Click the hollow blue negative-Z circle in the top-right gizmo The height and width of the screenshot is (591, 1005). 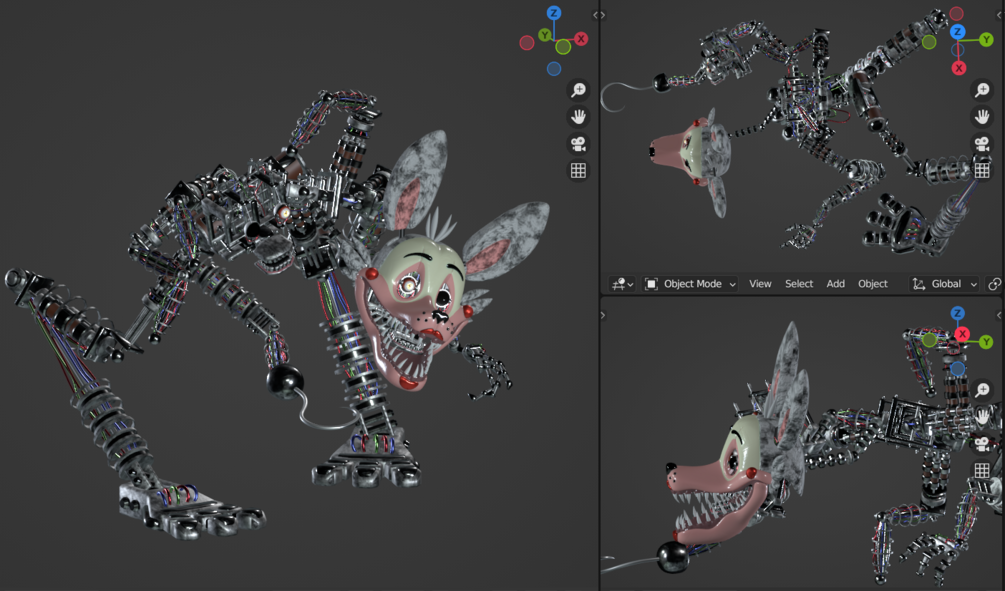click(958, 50)
